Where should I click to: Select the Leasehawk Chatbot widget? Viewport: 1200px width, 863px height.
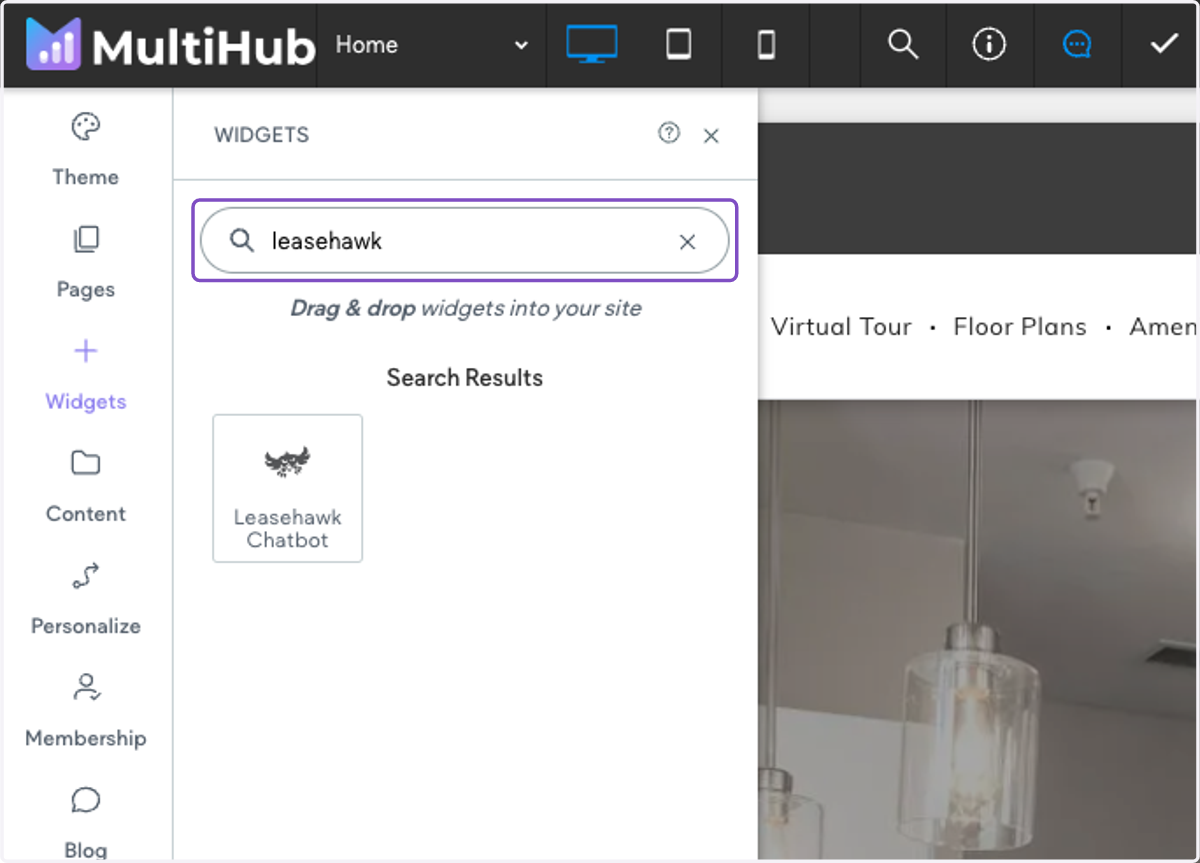pos(288,488)
